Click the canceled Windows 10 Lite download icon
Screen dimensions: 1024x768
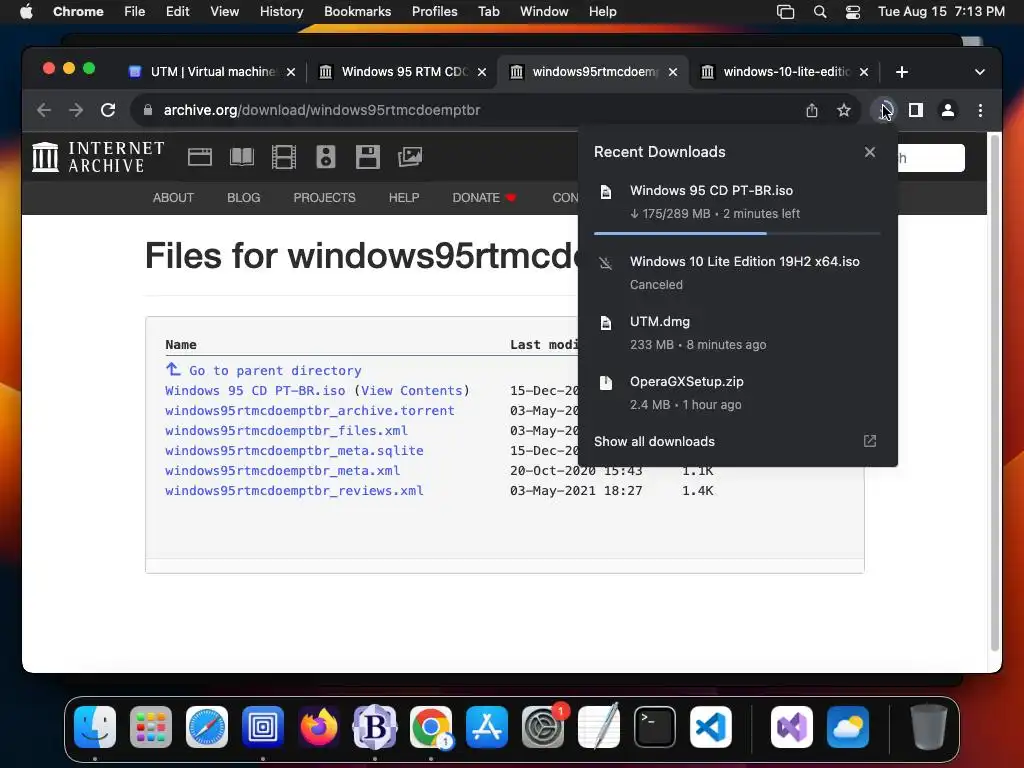(606, 263)
